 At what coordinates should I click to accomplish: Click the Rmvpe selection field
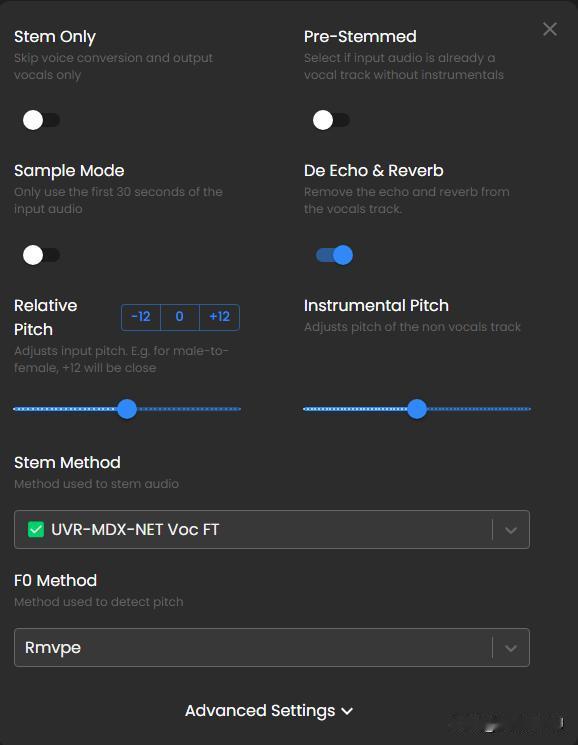[272, 648]
